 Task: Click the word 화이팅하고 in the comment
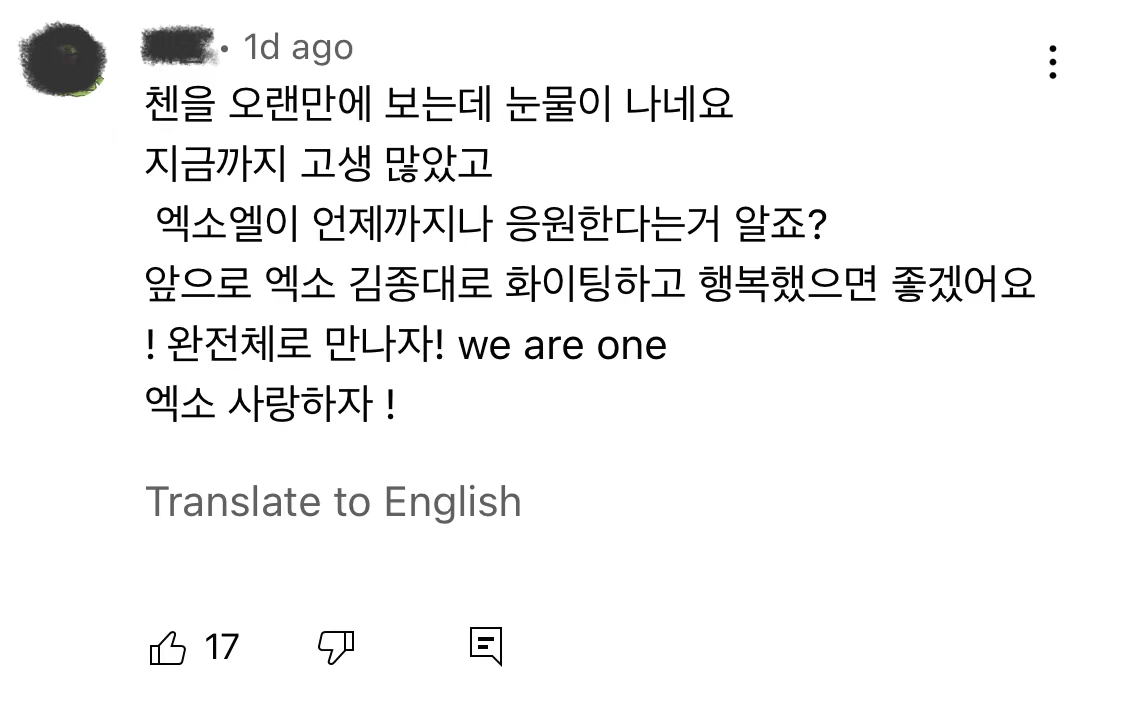point(596,283)
